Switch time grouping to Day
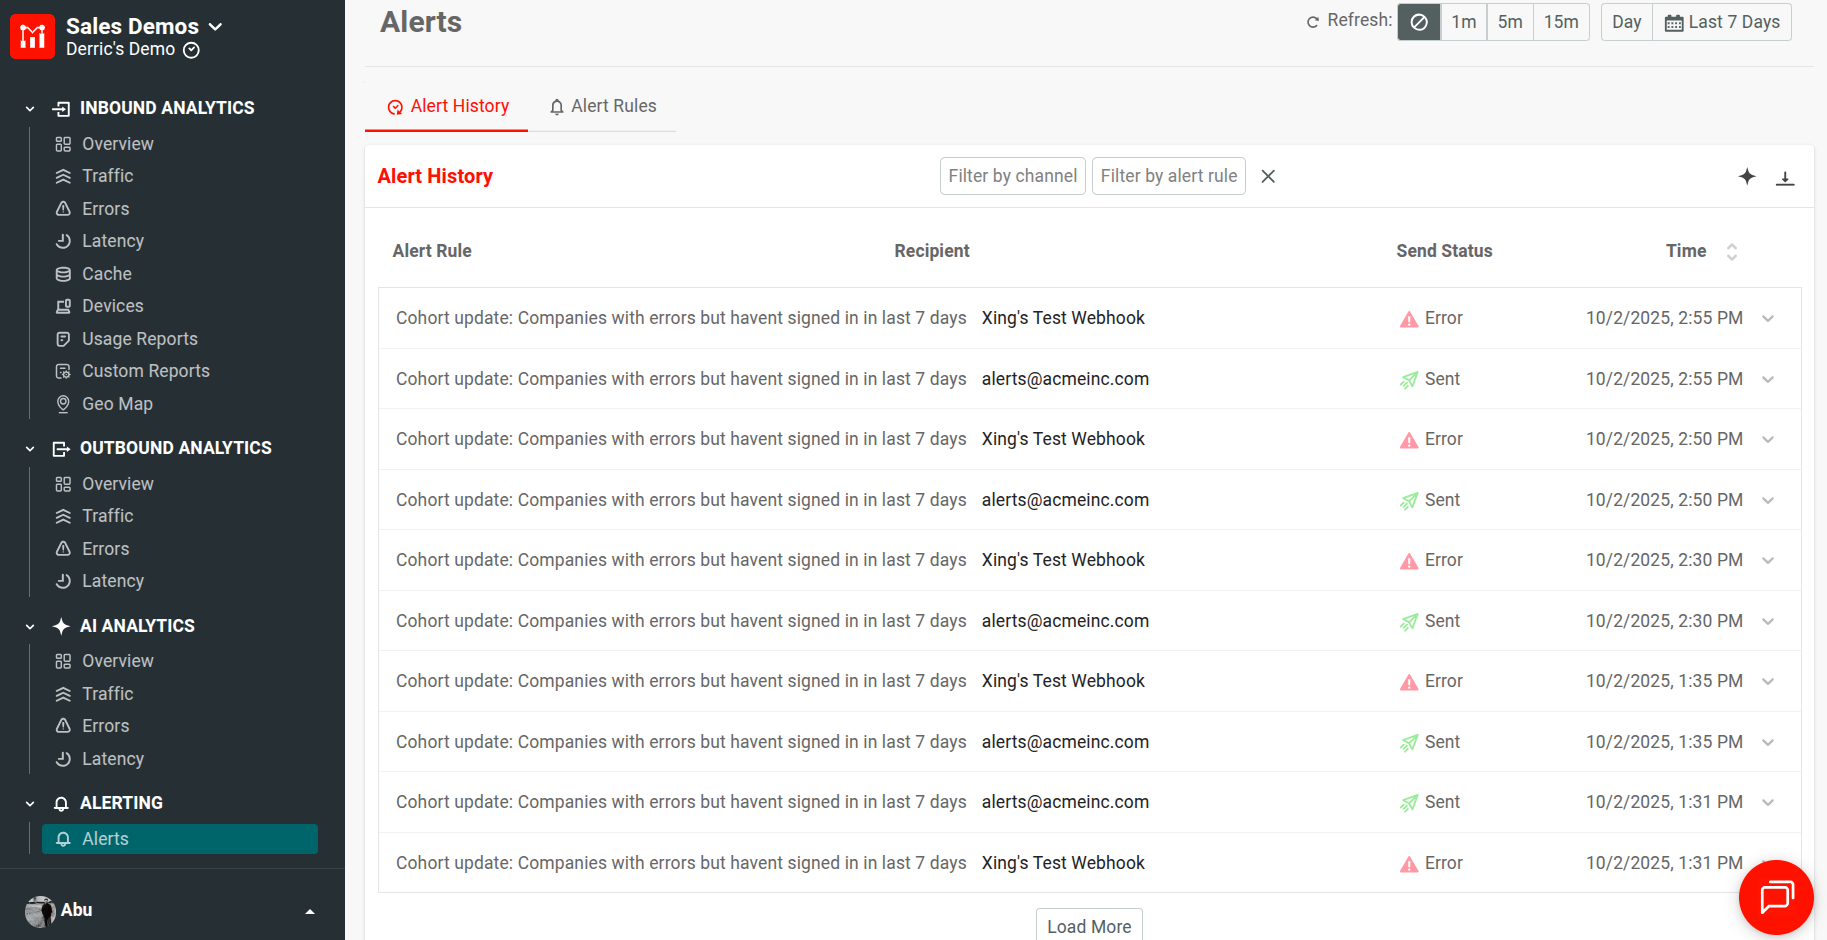 [1625, 21]
